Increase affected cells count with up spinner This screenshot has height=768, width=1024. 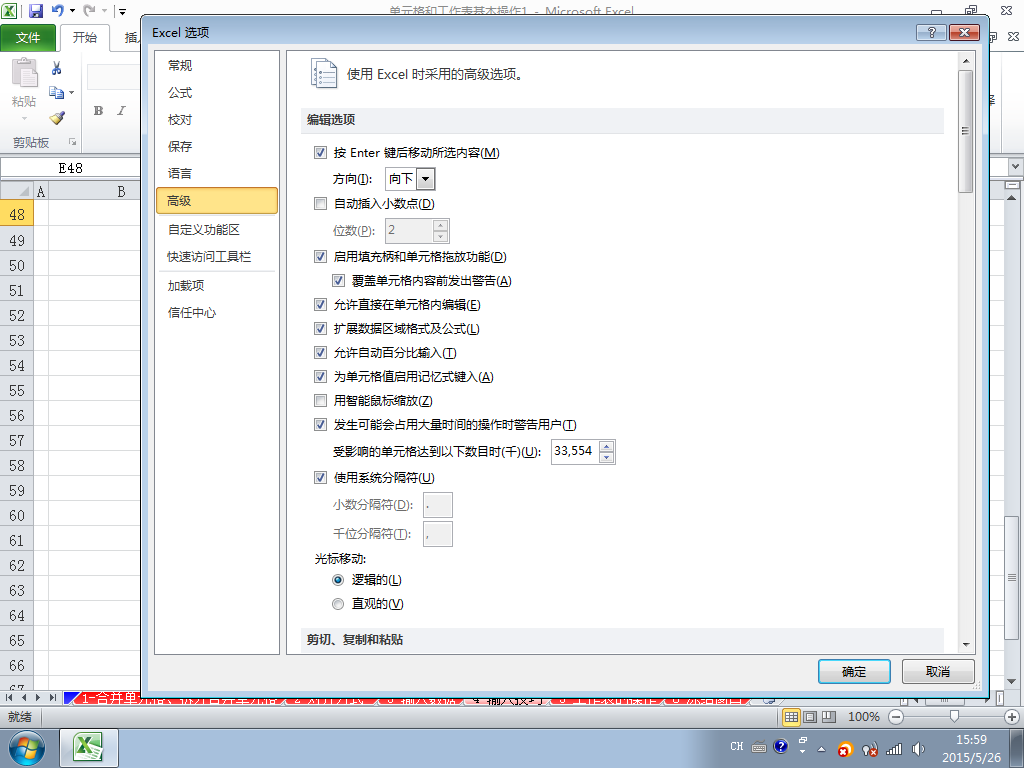[607, 446]
